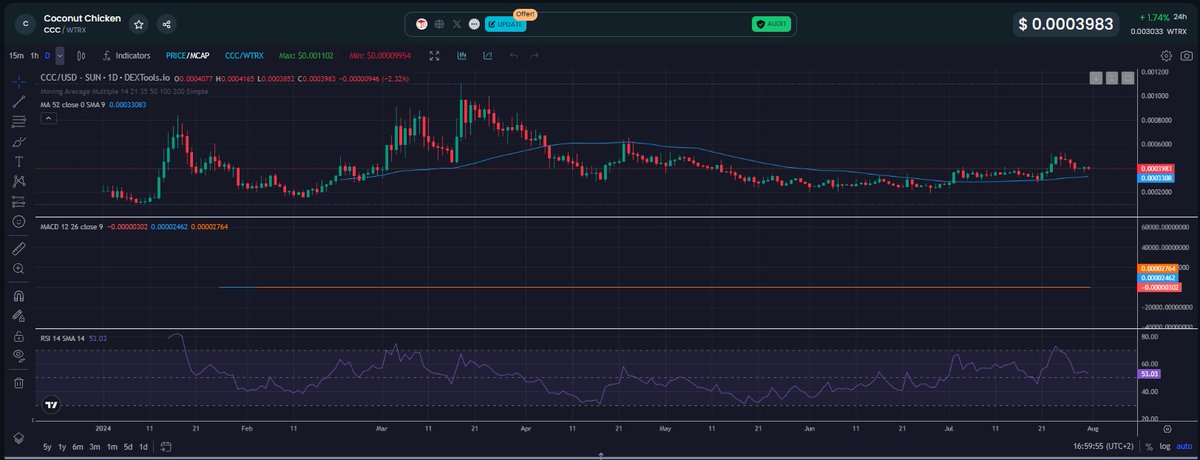Screen dimensions: 1200x460
Task: Select the 15m timeframe
Action: point(16,56)
